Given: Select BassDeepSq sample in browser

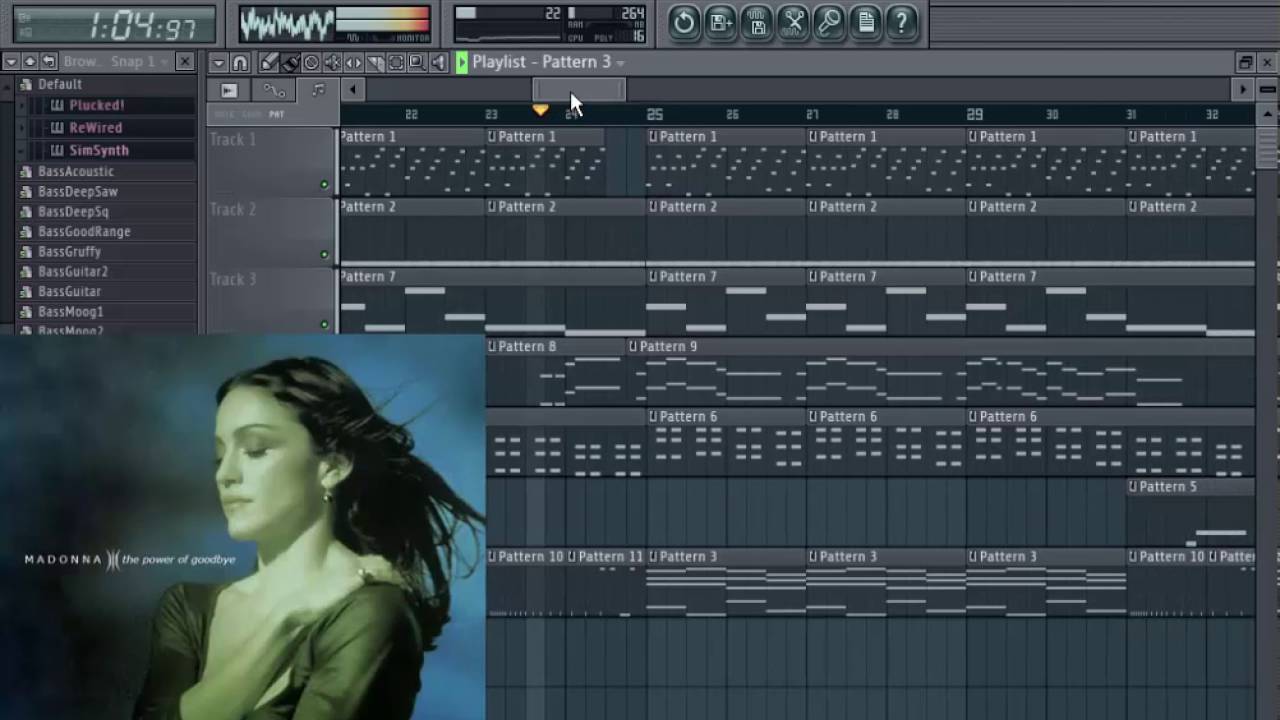Looking at the screenshot, I should pos(73,211).
